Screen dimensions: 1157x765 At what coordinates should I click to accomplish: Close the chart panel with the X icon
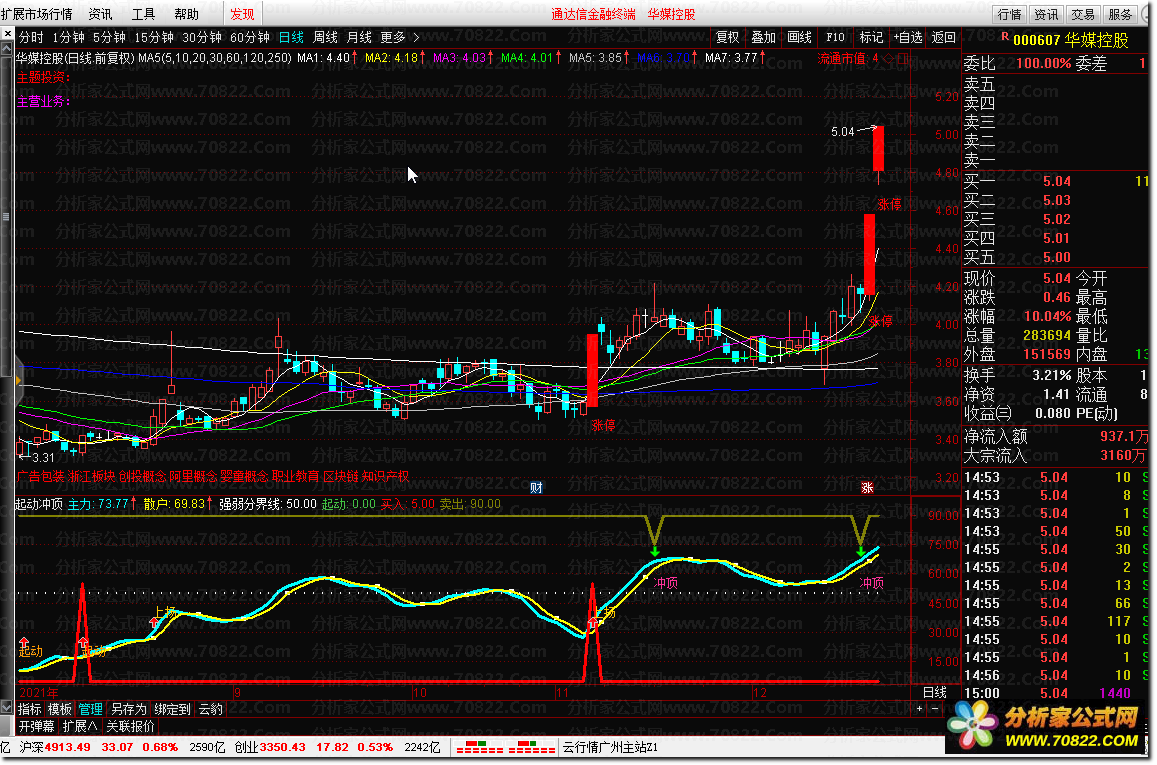tap(7, 35)
